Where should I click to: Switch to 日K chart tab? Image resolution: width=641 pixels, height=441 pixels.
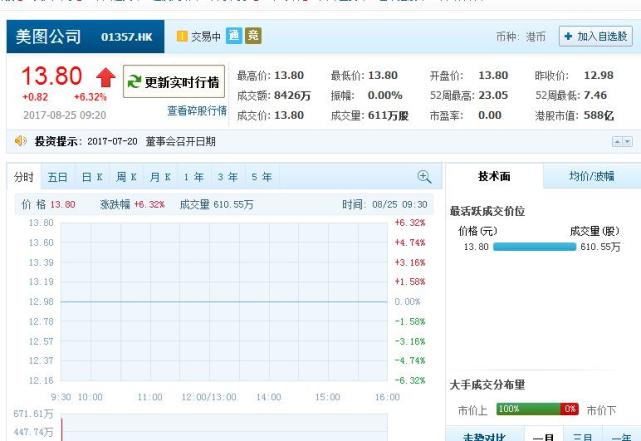(92, 177)
